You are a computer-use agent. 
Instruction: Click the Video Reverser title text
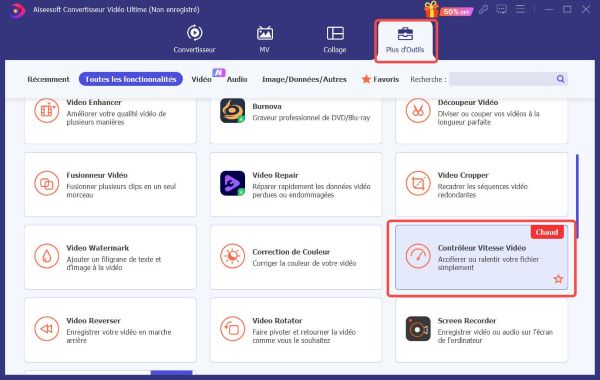pos(93,321)
